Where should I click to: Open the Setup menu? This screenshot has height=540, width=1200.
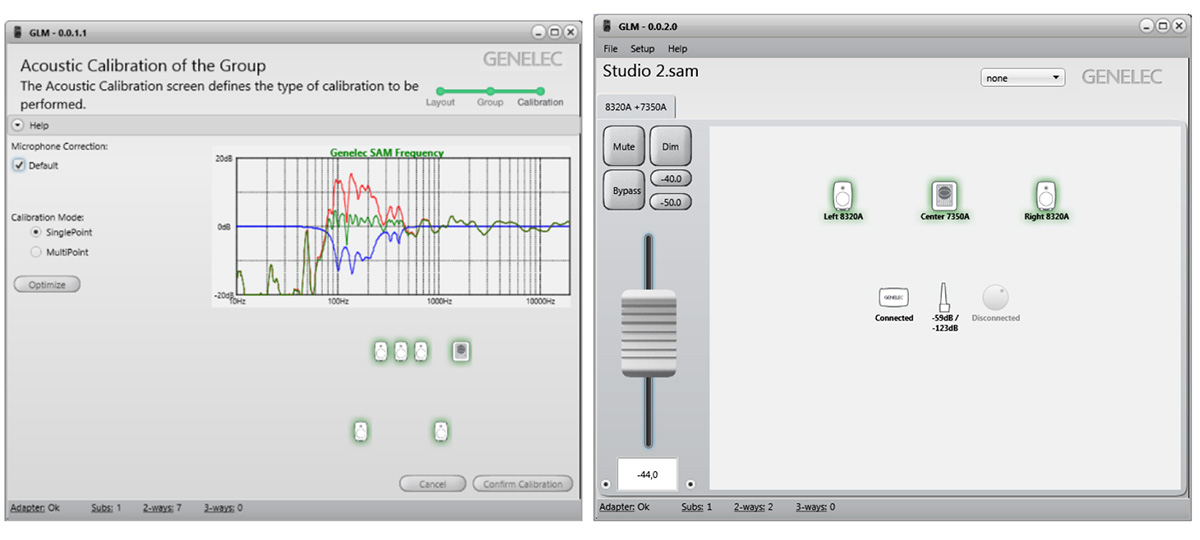point(642,49)
